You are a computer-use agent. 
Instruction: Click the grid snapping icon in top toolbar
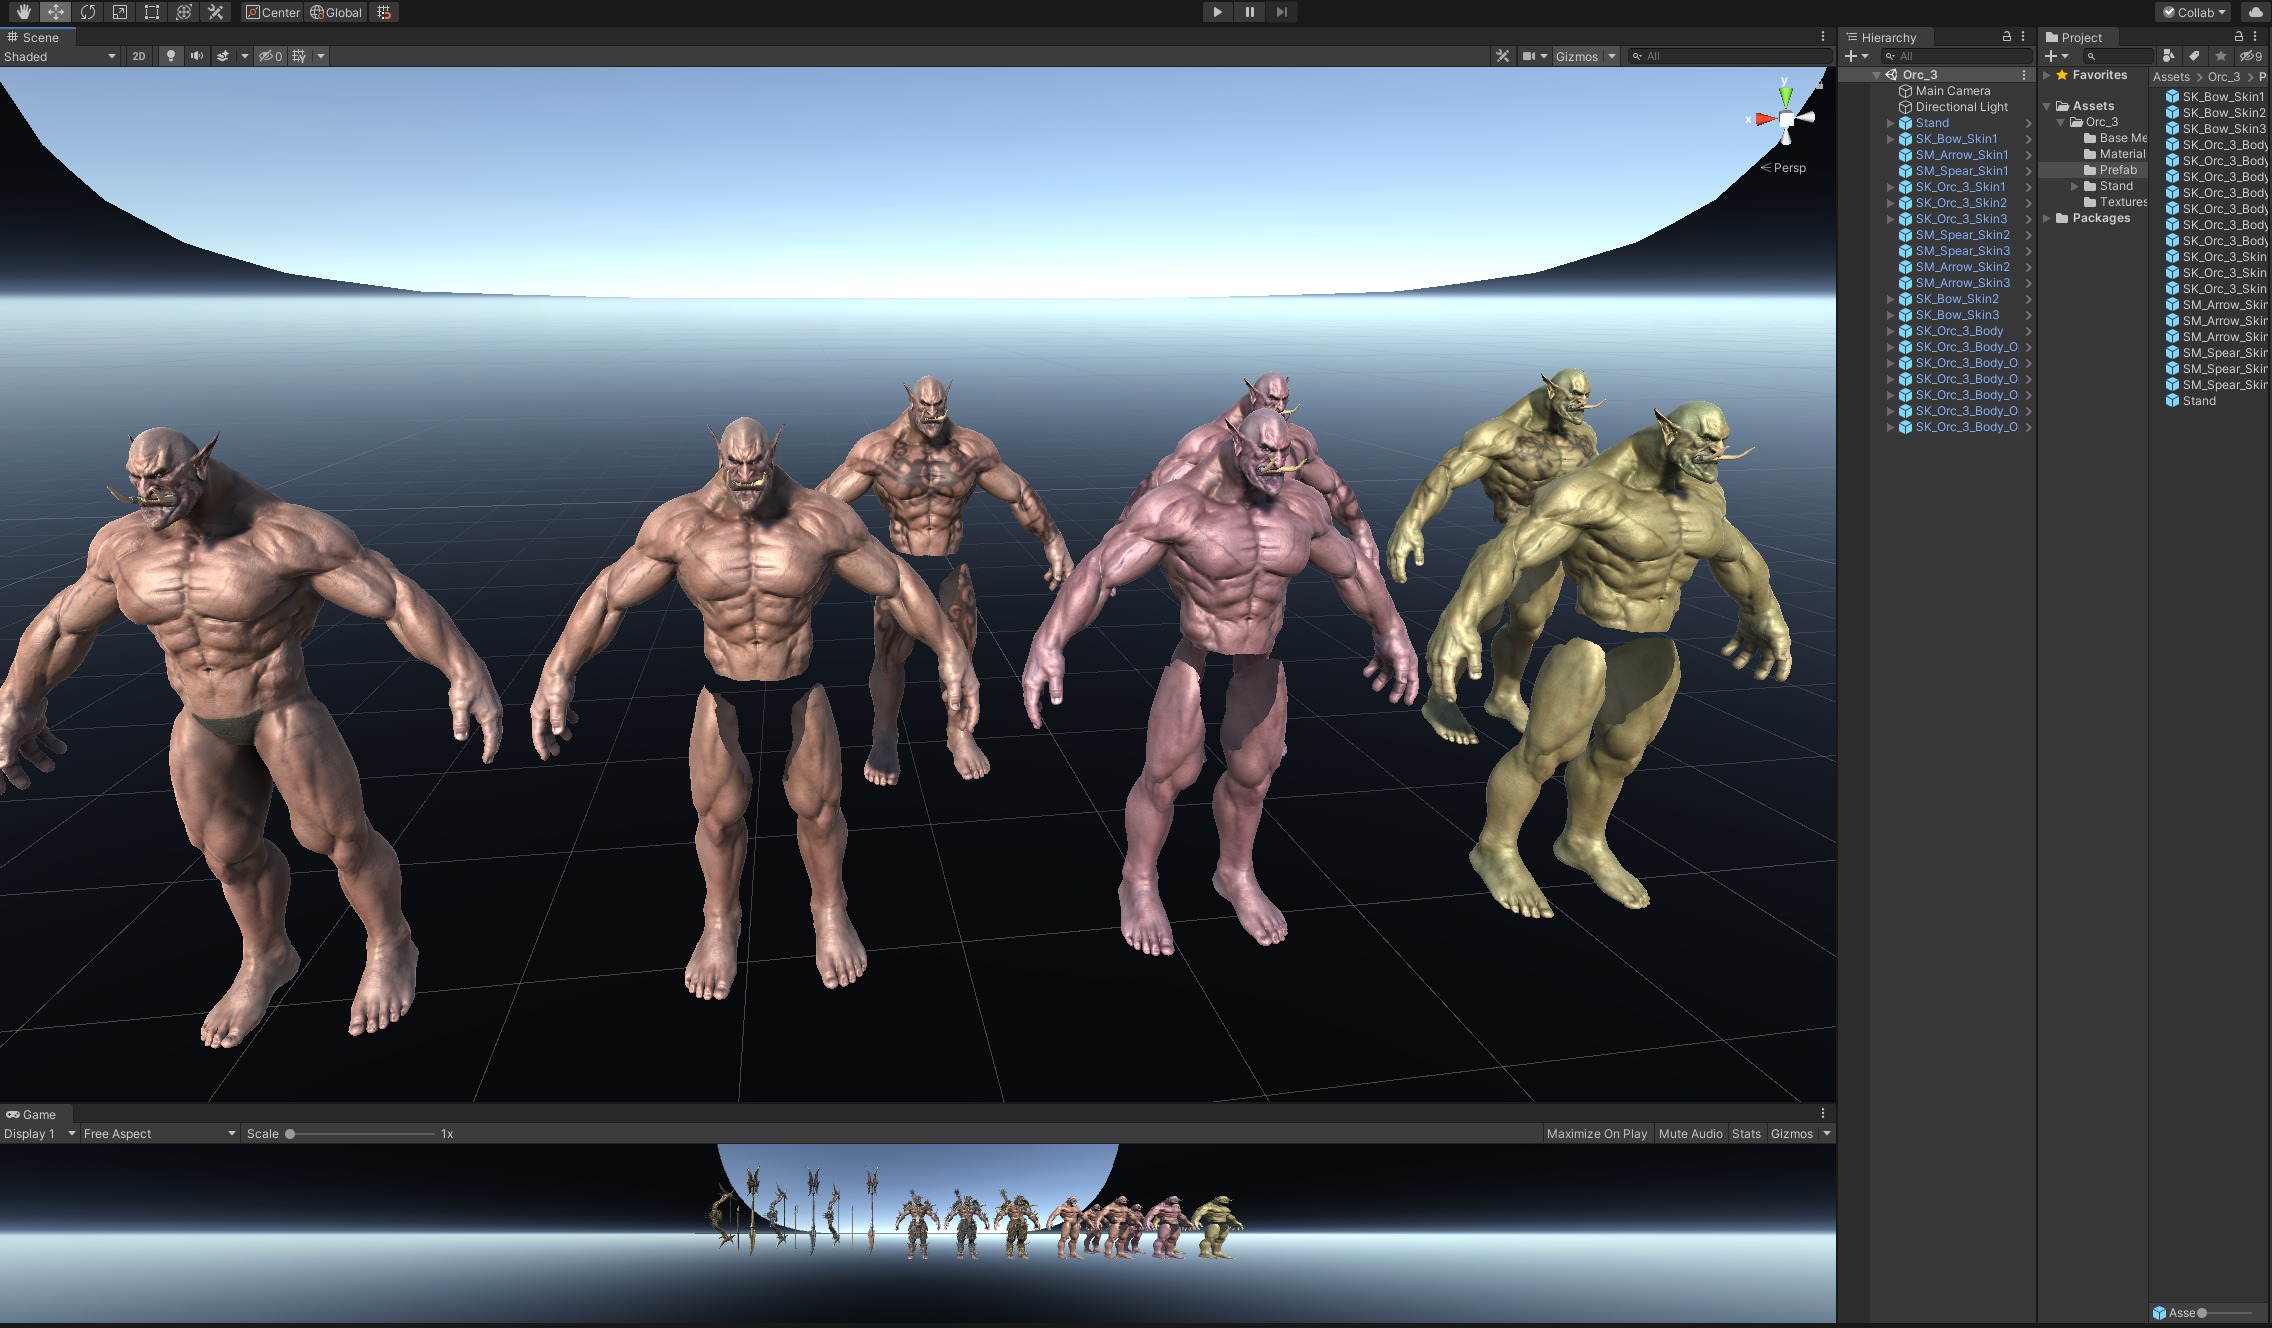point(384,12)
